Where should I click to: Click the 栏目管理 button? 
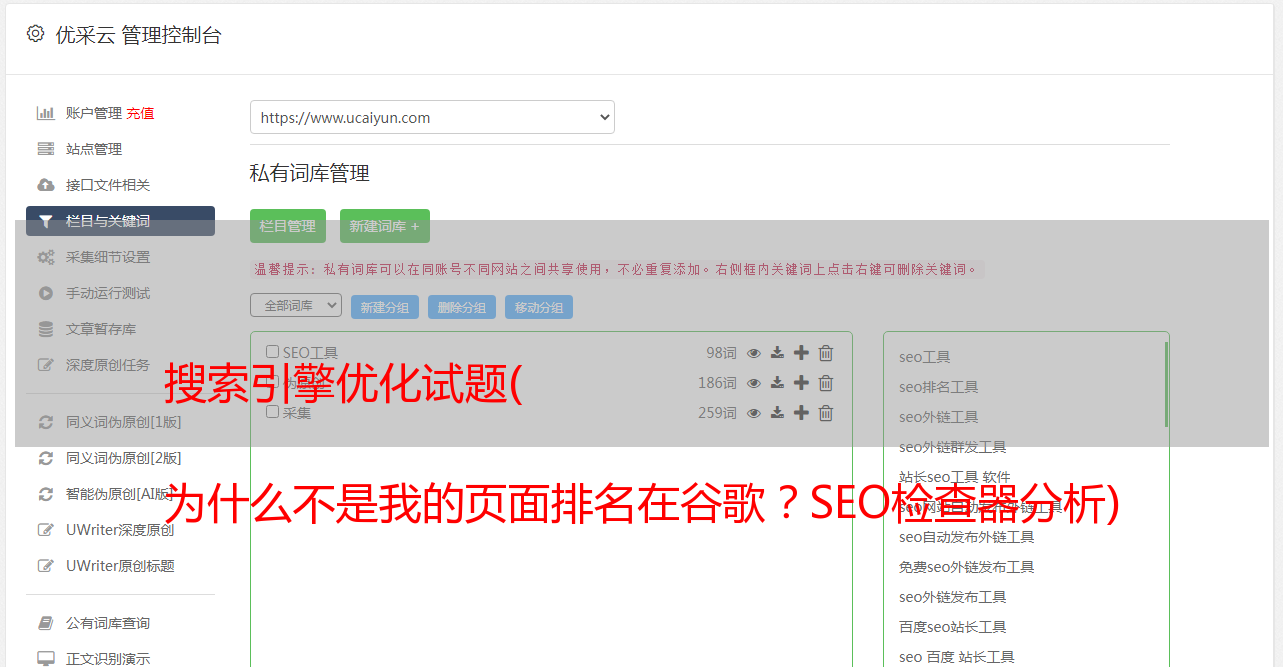point(288,226)
